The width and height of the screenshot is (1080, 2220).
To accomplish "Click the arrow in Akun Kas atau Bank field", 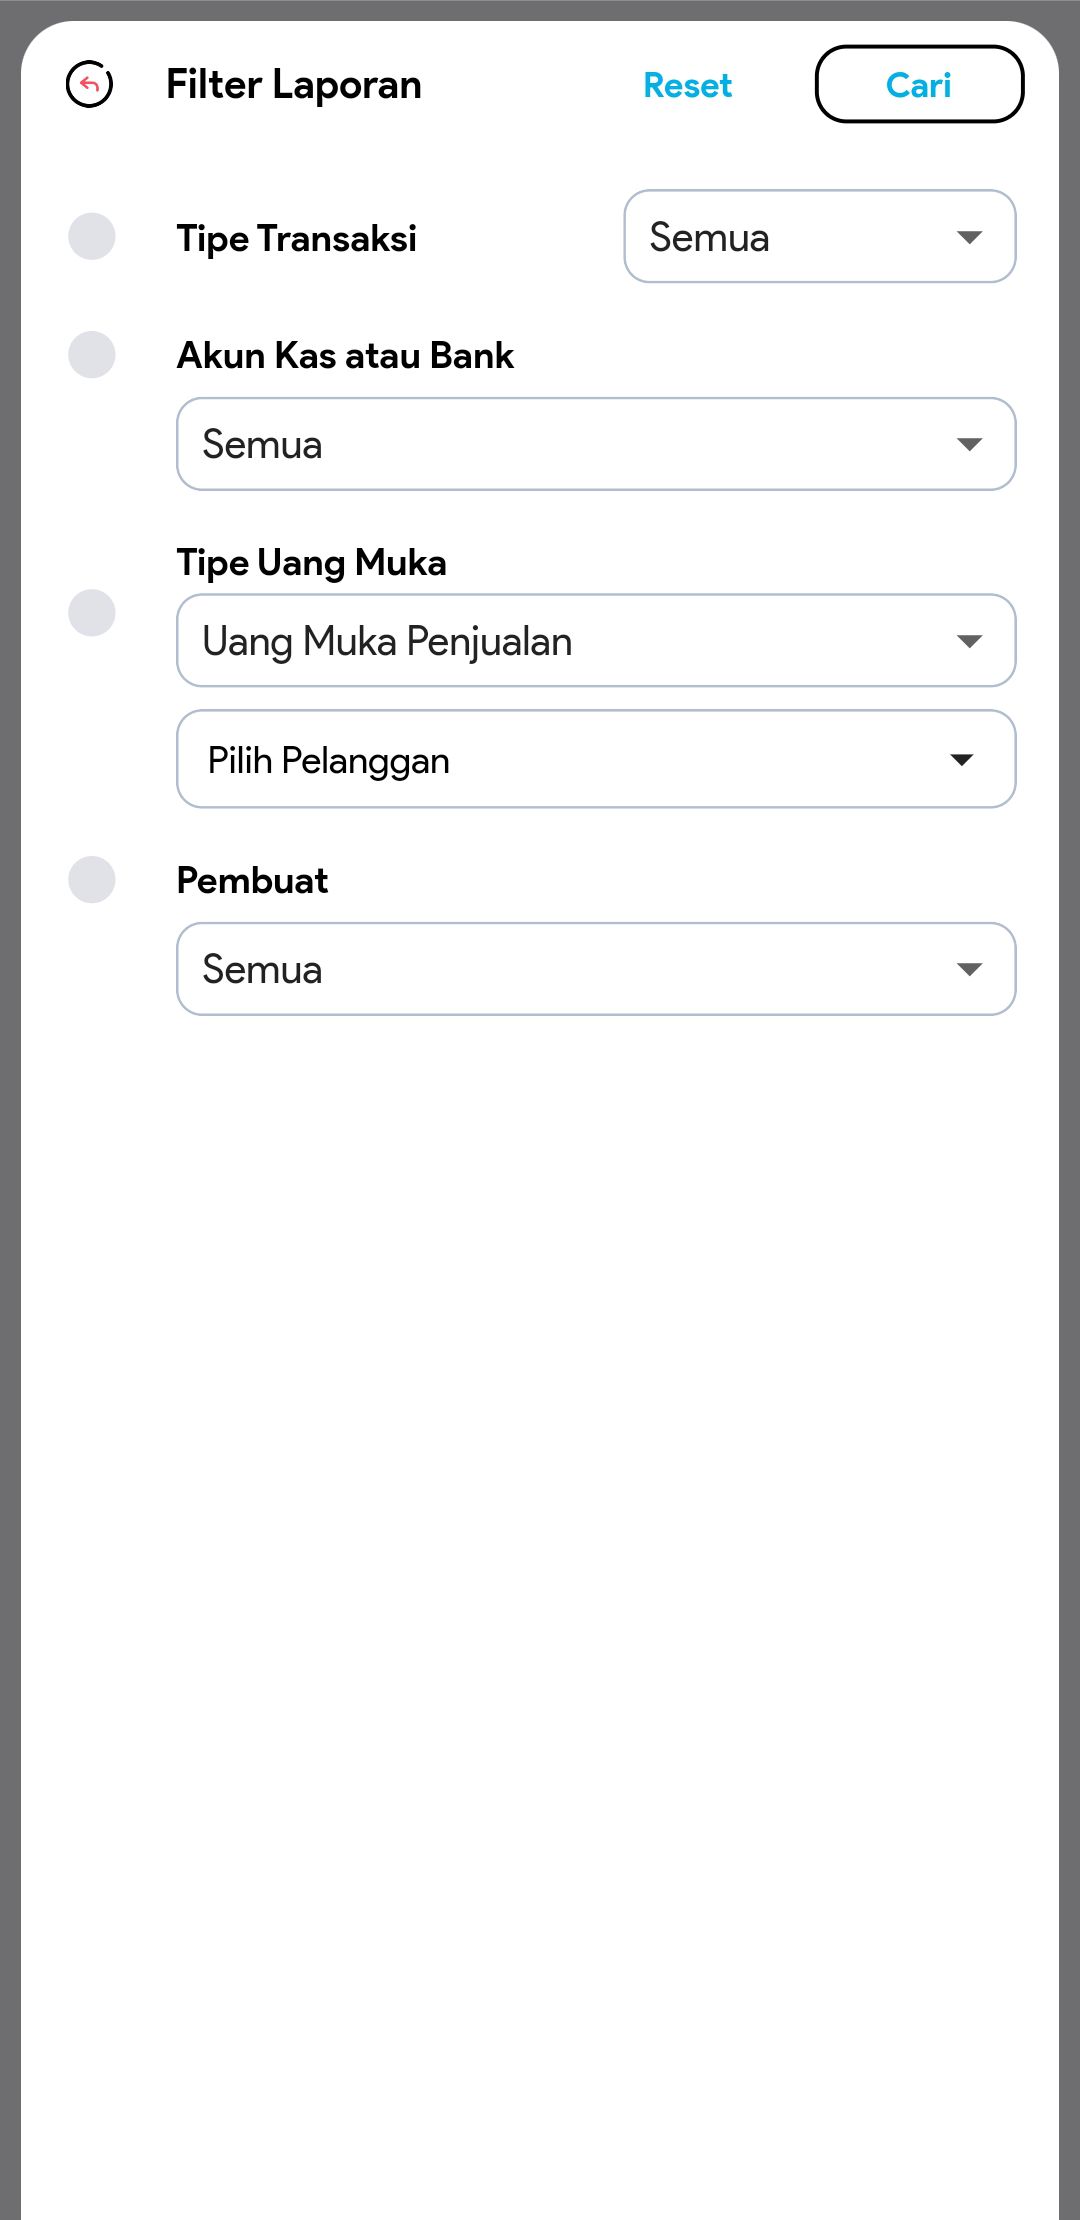I will click(969, 445).
